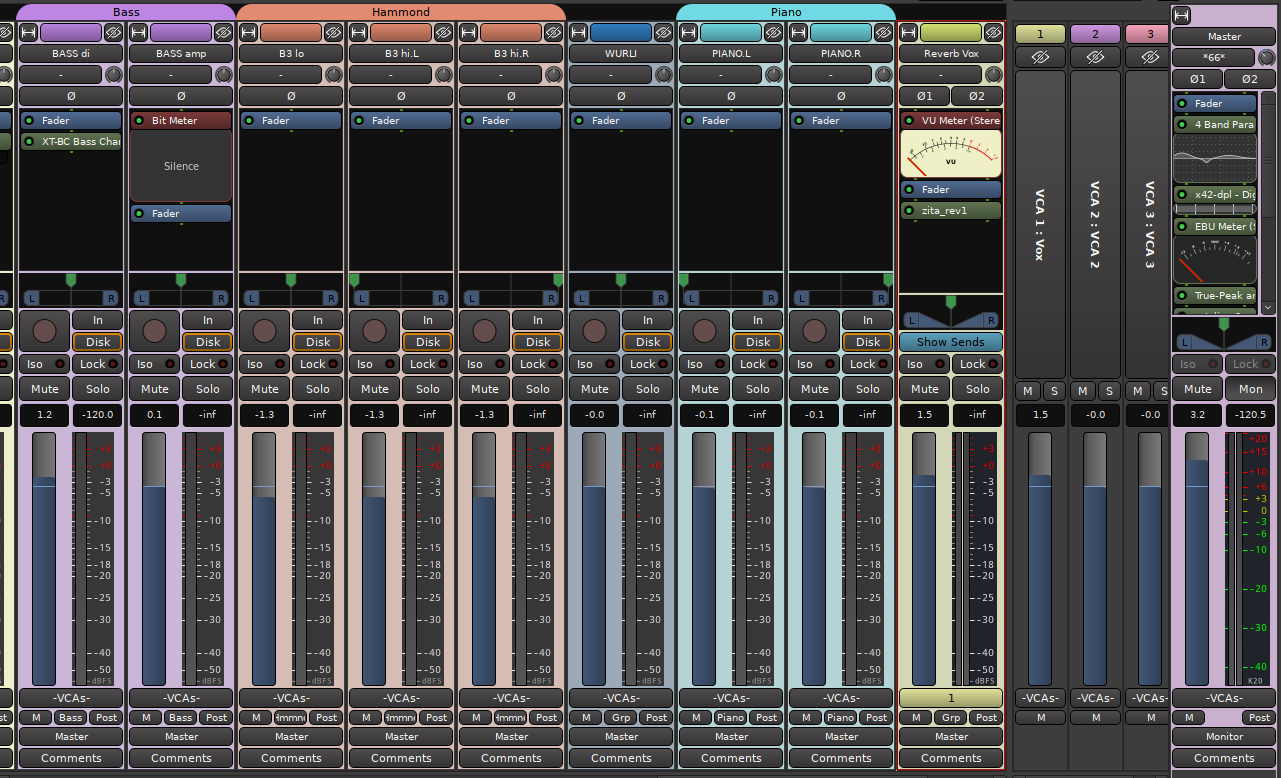Open VCAs dropdown on BASS di strip
1281x778 pixels.
[71, 698]
